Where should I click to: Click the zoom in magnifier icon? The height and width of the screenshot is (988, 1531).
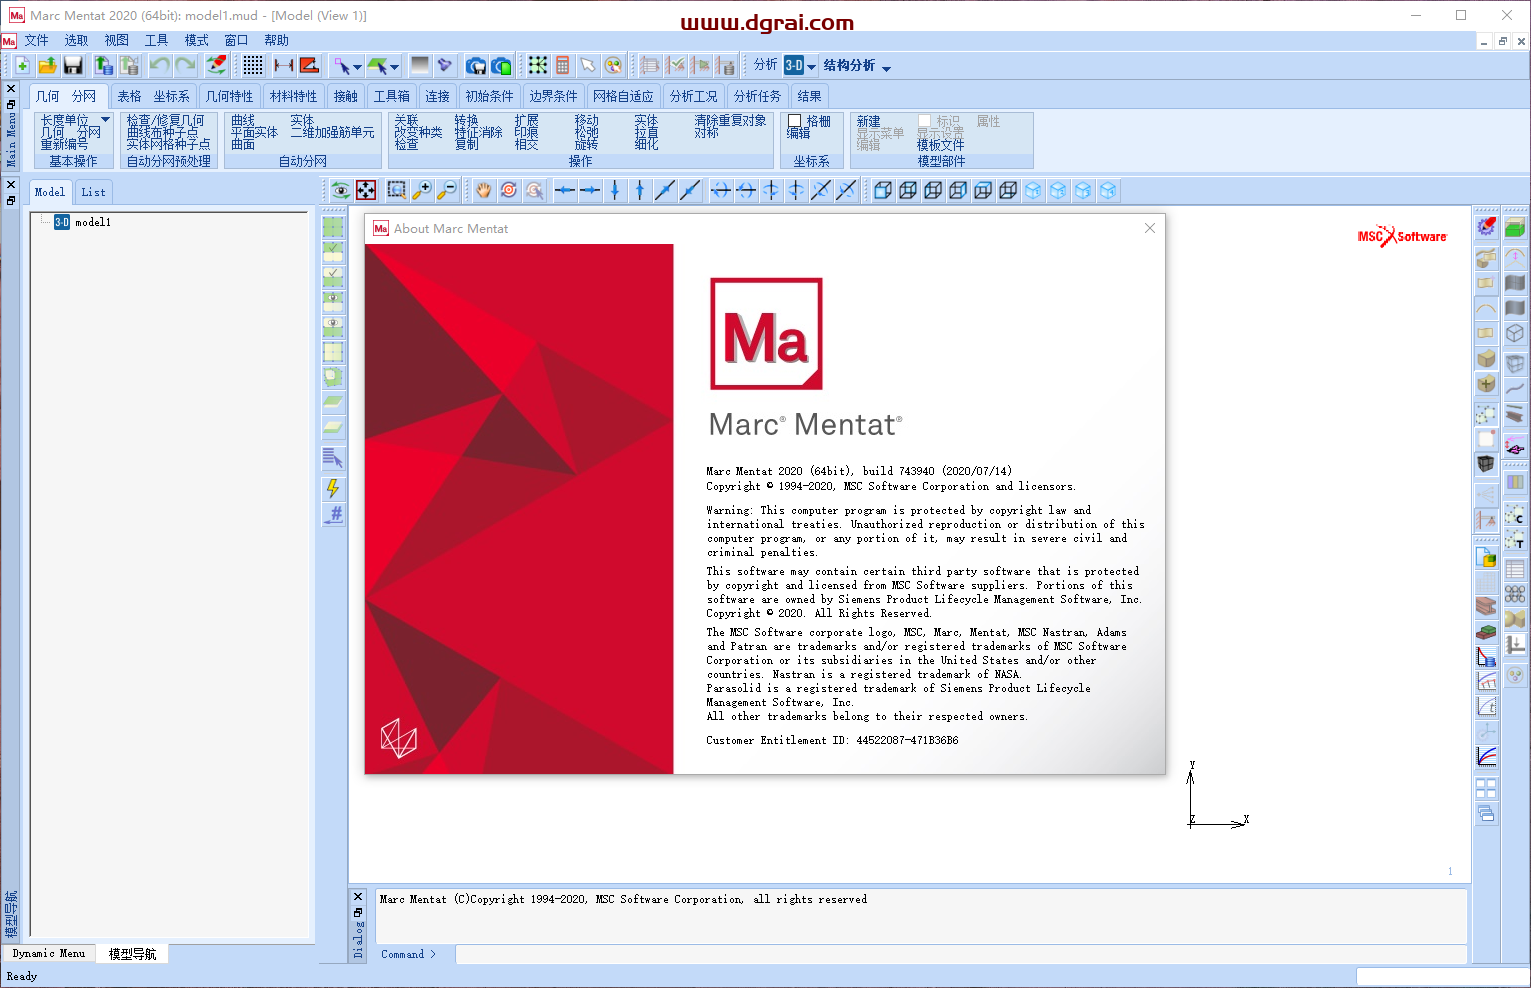(x=422, y=190)
